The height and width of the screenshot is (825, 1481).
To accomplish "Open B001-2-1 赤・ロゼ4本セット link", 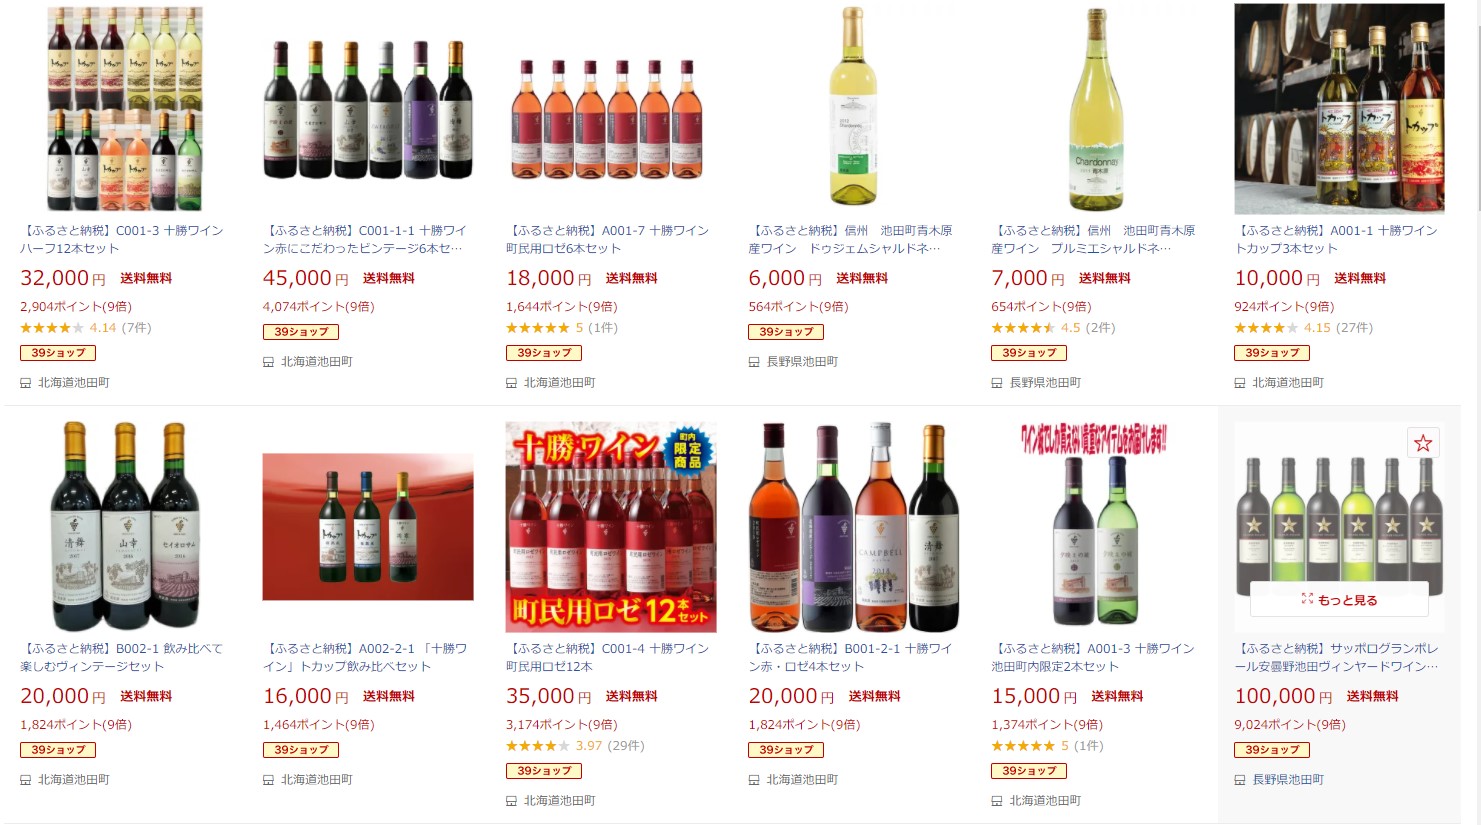I will coord(850,657).
